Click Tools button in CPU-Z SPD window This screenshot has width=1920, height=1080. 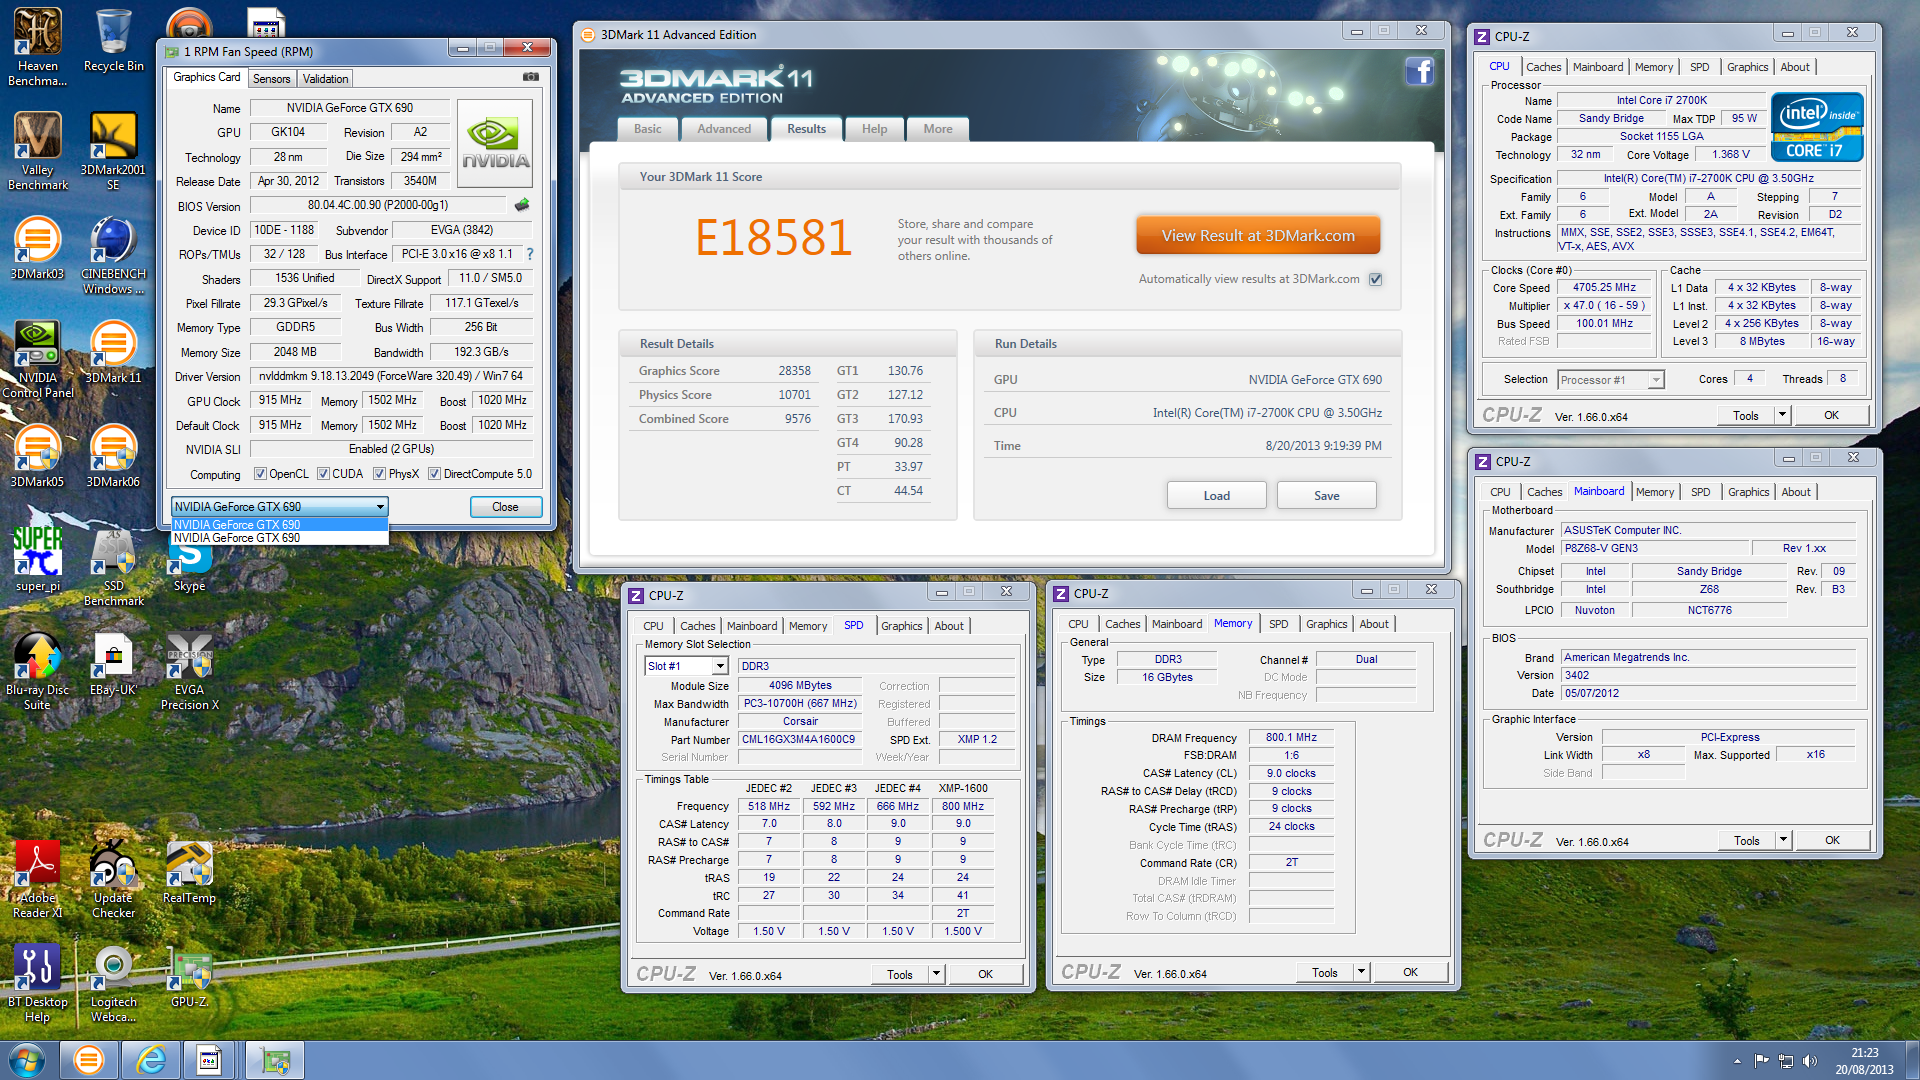pos(899,974)
